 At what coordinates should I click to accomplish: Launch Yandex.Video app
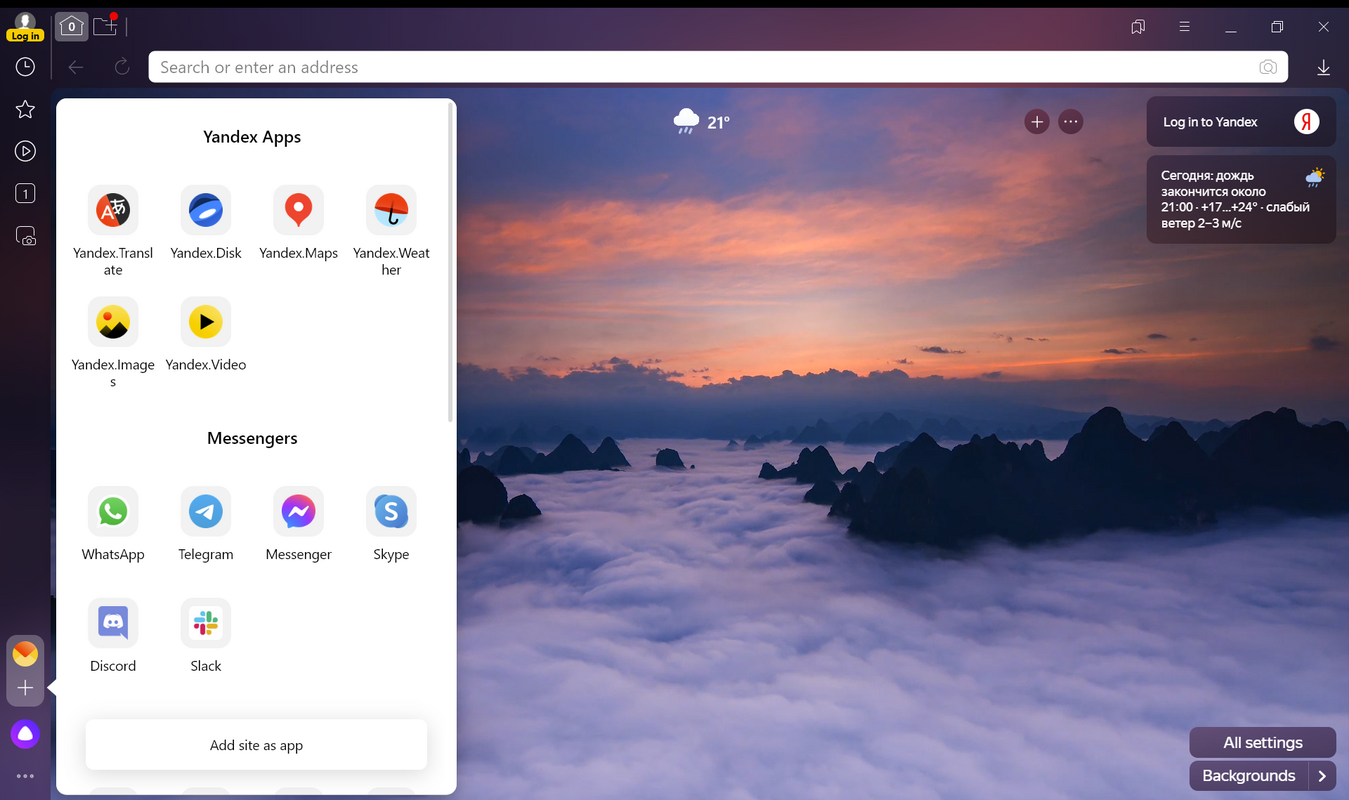coord(206,322)
